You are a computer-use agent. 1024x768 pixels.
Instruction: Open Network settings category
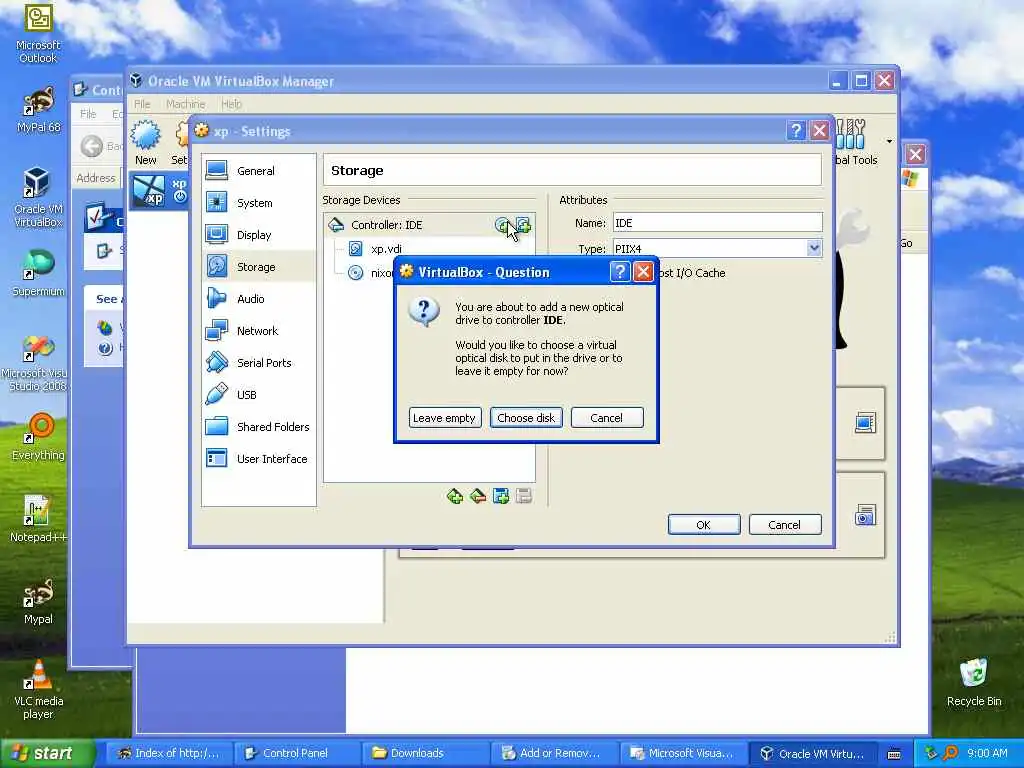pyautogui.click(x=259, y=331)
